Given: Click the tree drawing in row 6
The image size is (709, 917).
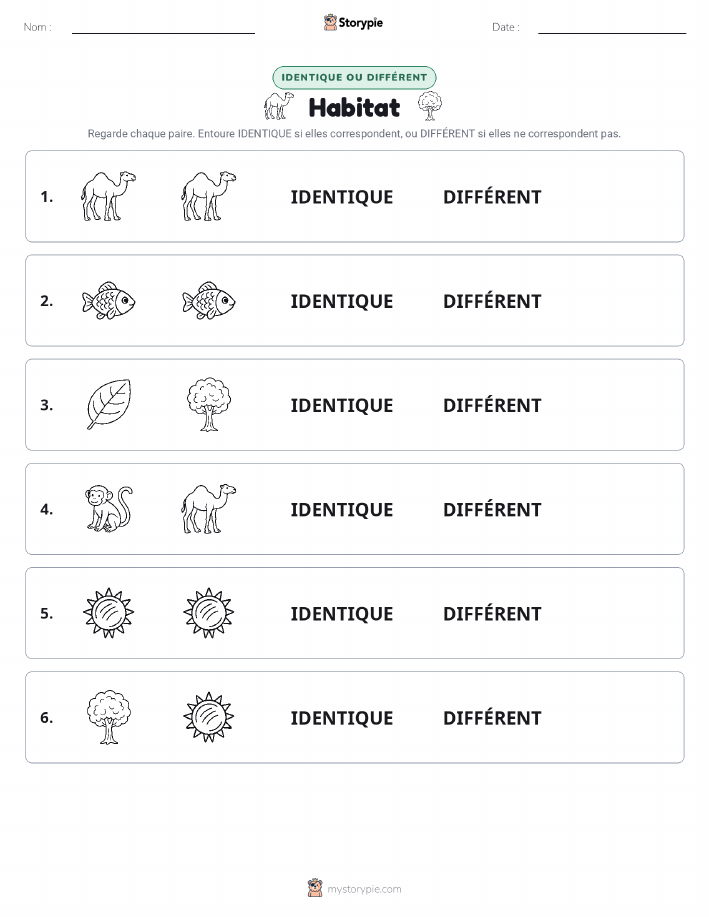Looking at the screenshot, I should coord(109,716).
